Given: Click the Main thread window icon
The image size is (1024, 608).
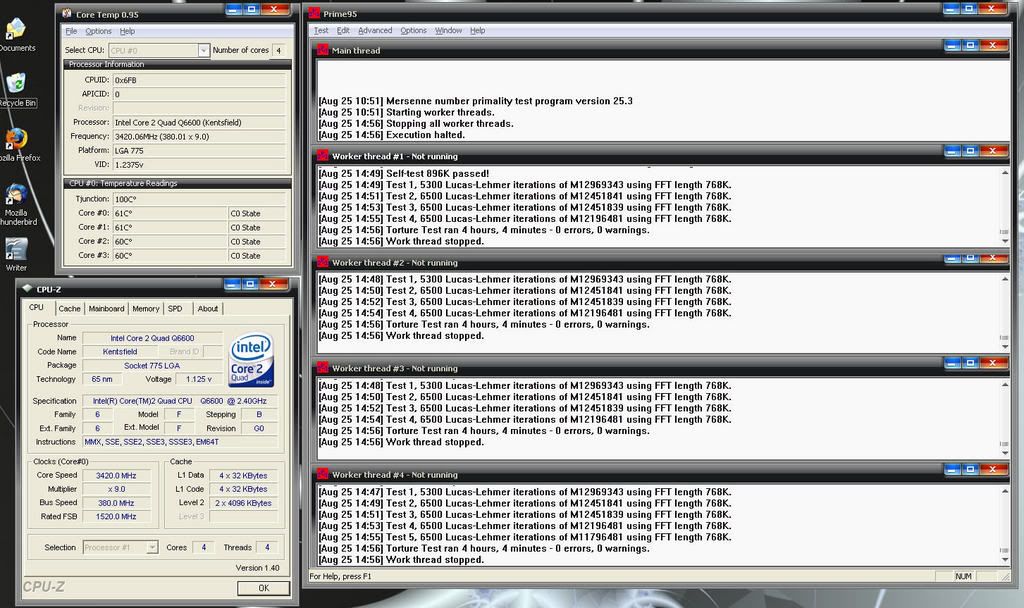Looking at the screenshot, I should (x=323, y=50).
